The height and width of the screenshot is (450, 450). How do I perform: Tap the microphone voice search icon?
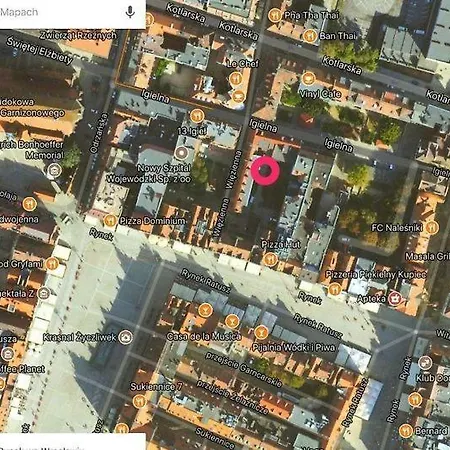click(130, 12)
